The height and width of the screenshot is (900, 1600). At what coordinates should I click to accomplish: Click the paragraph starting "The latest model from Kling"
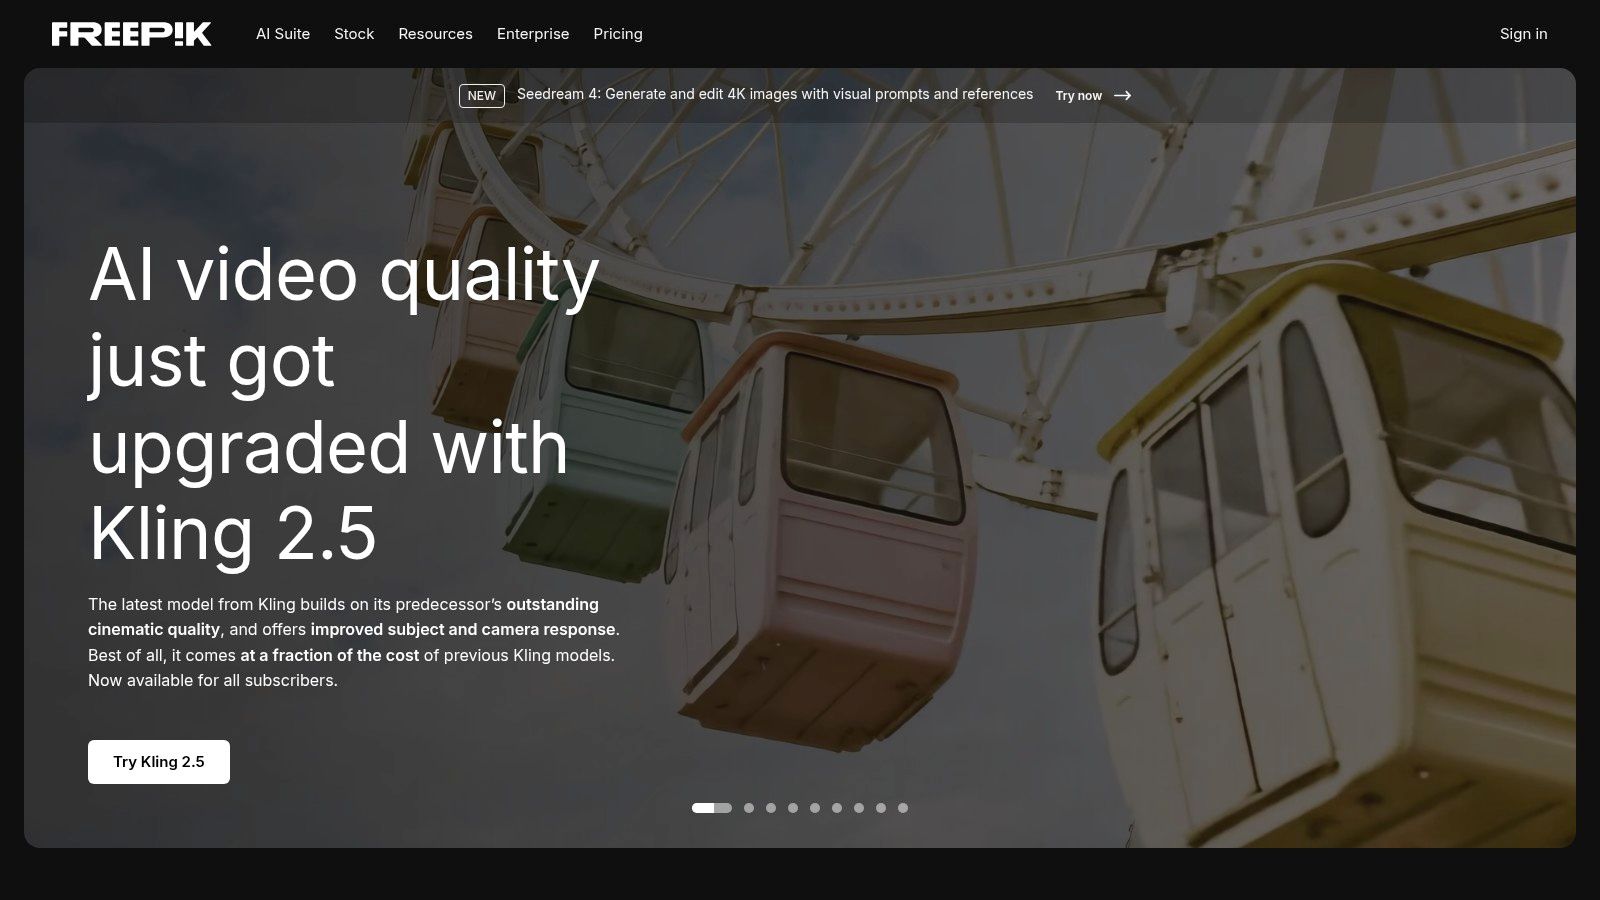[x=354, y=642]
